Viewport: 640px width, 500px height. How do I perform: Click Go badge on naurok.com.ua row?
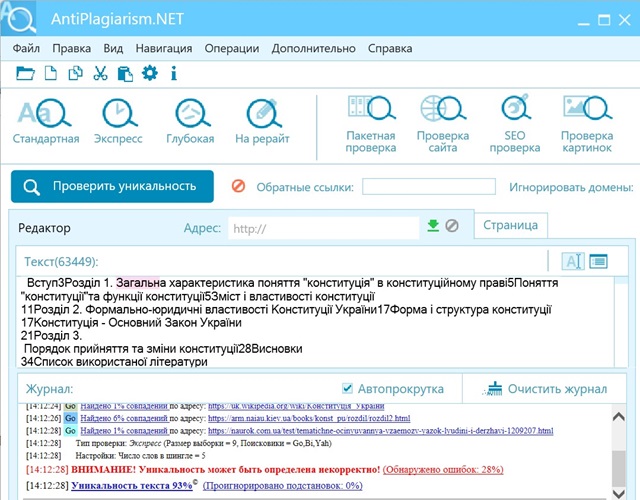(x=70, y=431)
